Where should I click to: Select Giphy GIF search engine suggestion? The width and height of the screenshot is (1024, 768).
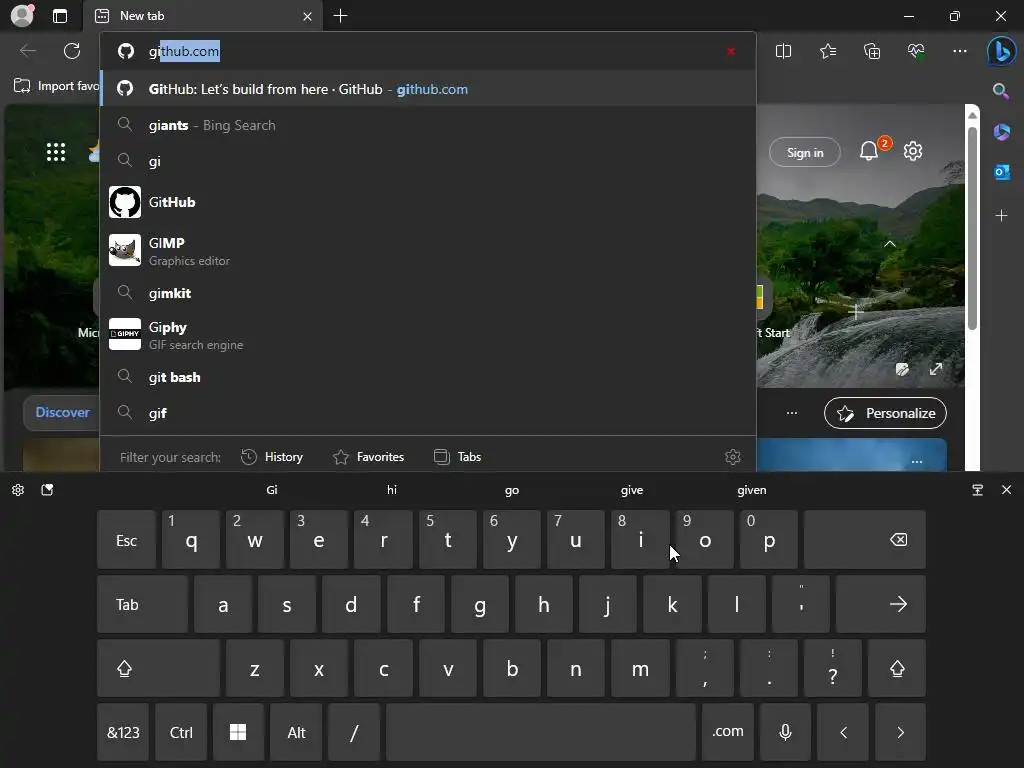tap(428, 334)
